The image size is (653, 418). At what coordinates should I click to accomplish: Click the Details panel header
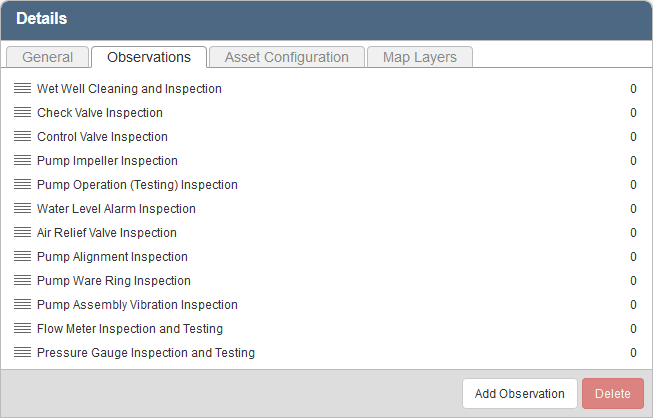pyautogui.click(x=326, y=19)
